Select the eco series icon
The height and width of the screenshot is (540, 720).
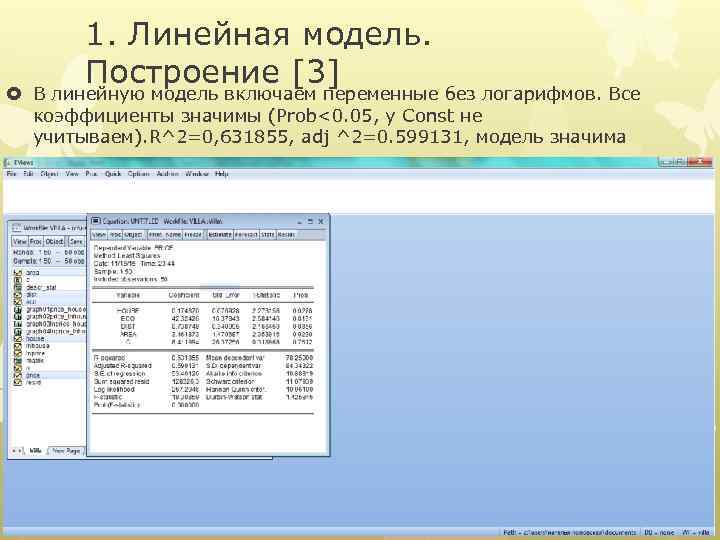tap(18, 302)
